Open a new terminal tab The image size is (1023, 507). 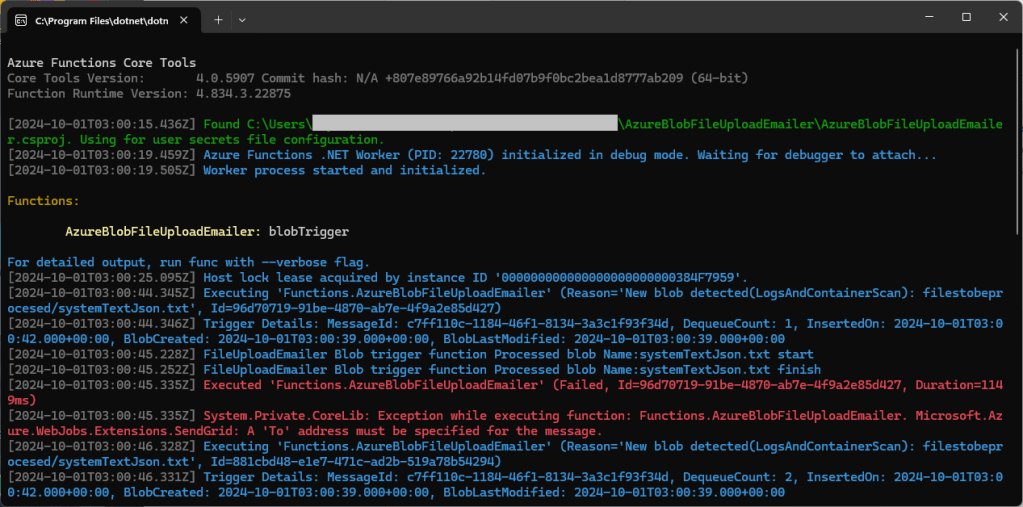point(218,19)
